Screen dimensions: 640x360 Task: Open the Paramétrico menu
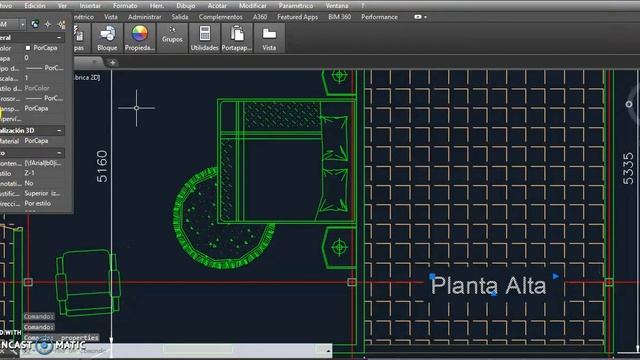tap(296, 6)
